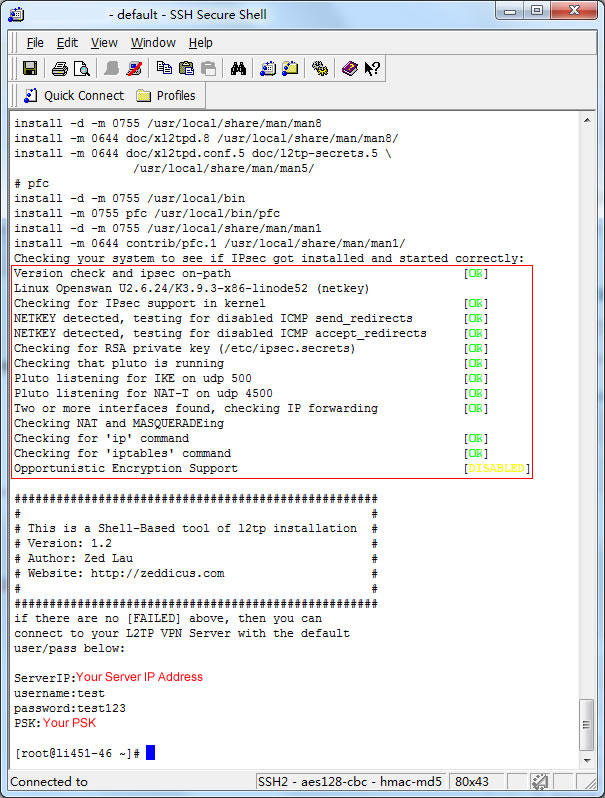Click the Copy toolbar icon
605x798 pixels.
point(164,68)
